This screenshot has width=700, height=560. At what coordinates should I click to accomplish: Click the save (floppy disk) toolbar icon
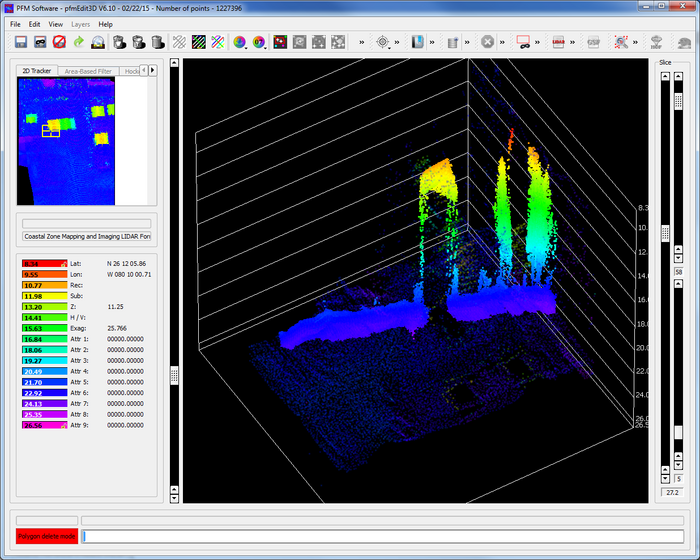20,42
